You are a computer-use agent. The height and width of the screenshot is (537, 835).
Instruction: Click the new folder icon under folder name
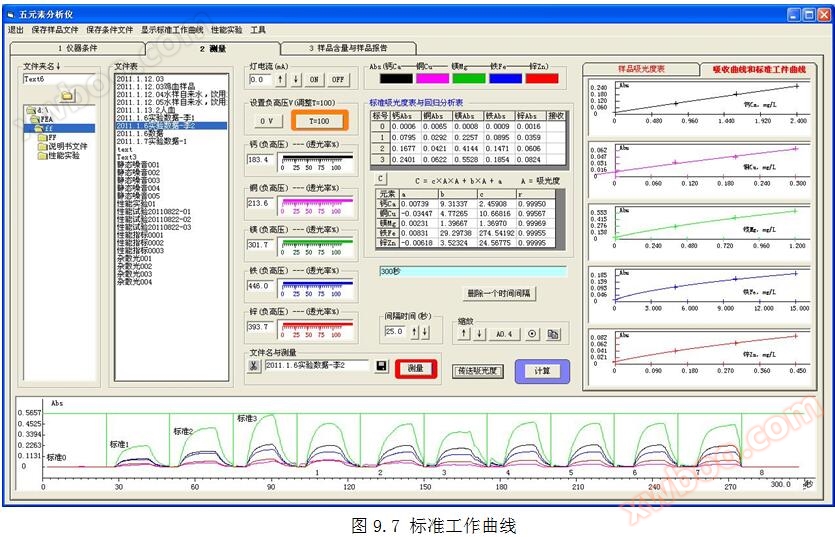click(66, 96)
